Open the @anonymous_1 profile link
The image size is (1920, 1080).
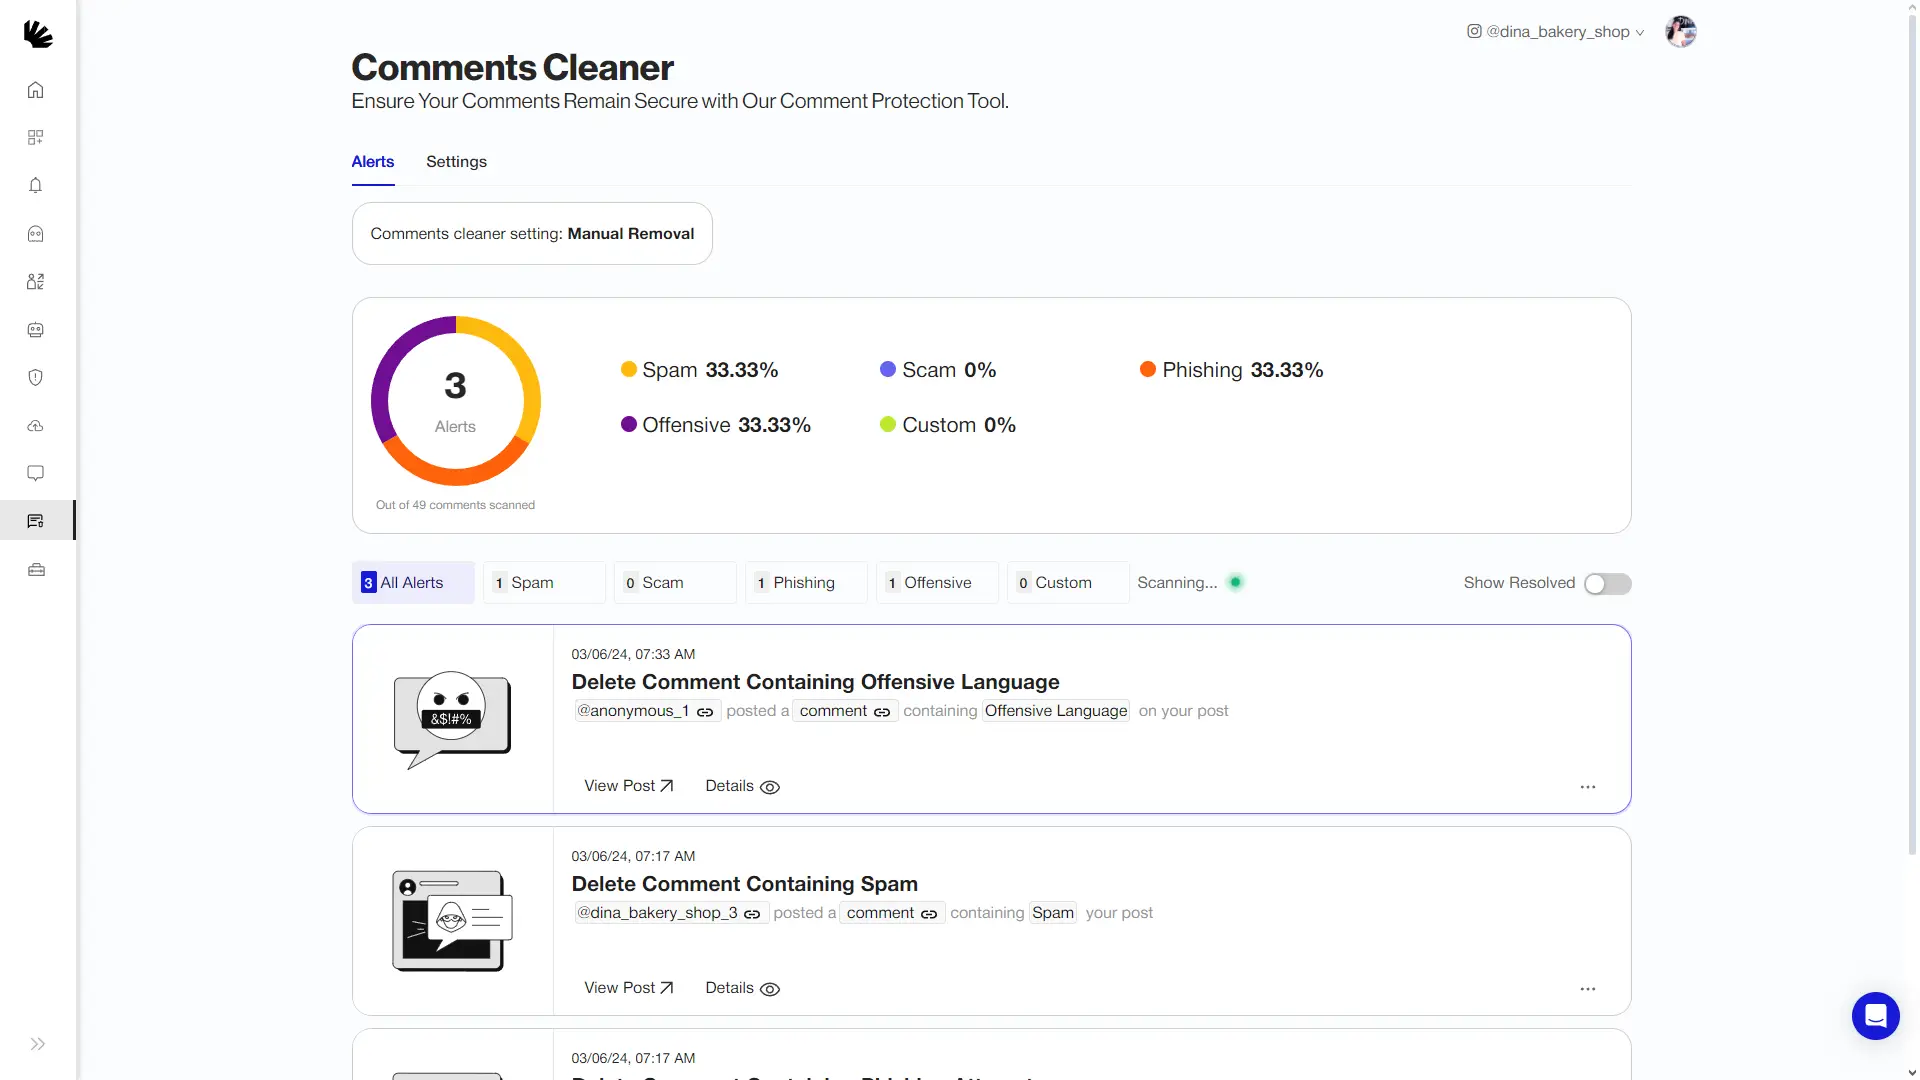[646, 711]
